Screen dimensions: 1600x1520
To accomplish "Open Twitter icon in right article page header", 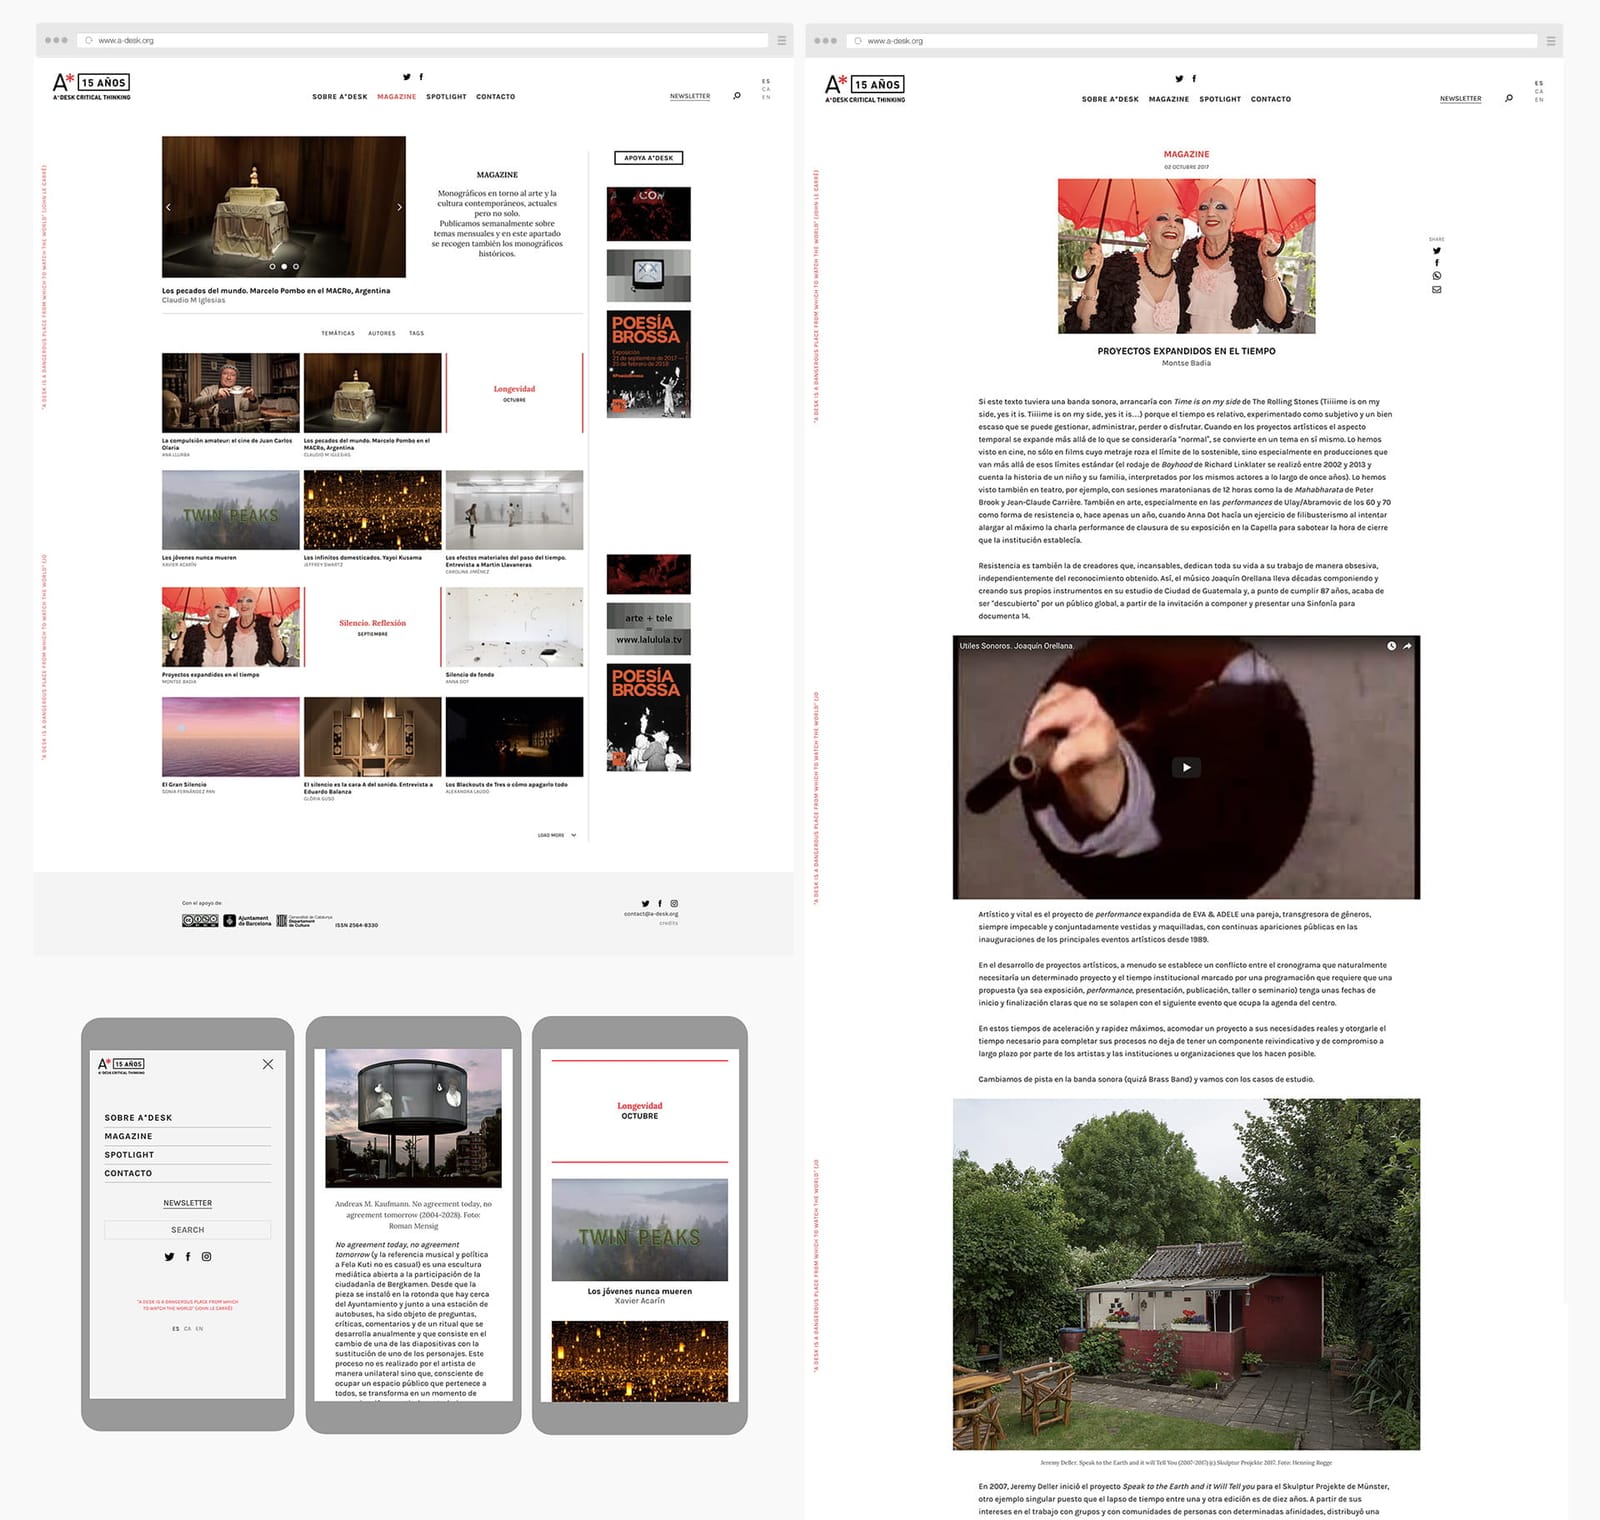I will click(x=1179, y=79).
